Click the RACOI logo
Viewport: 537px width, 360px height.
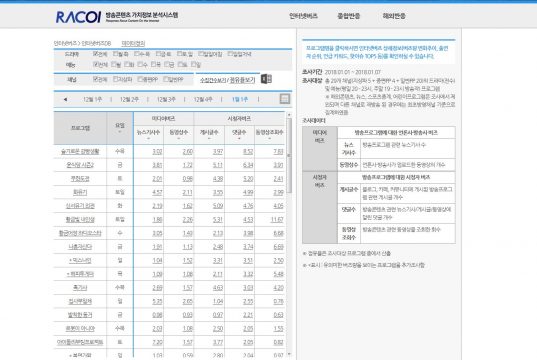click(78, 17)
